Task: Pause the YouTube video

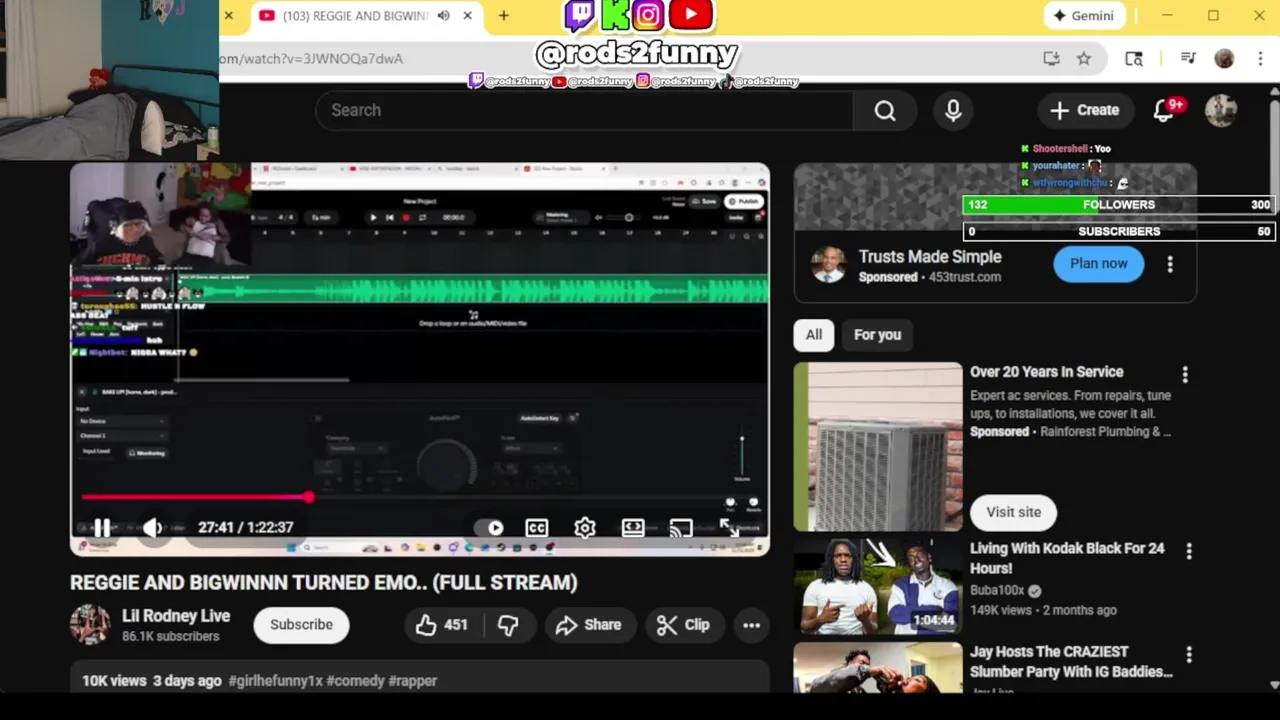Action: 101,527
